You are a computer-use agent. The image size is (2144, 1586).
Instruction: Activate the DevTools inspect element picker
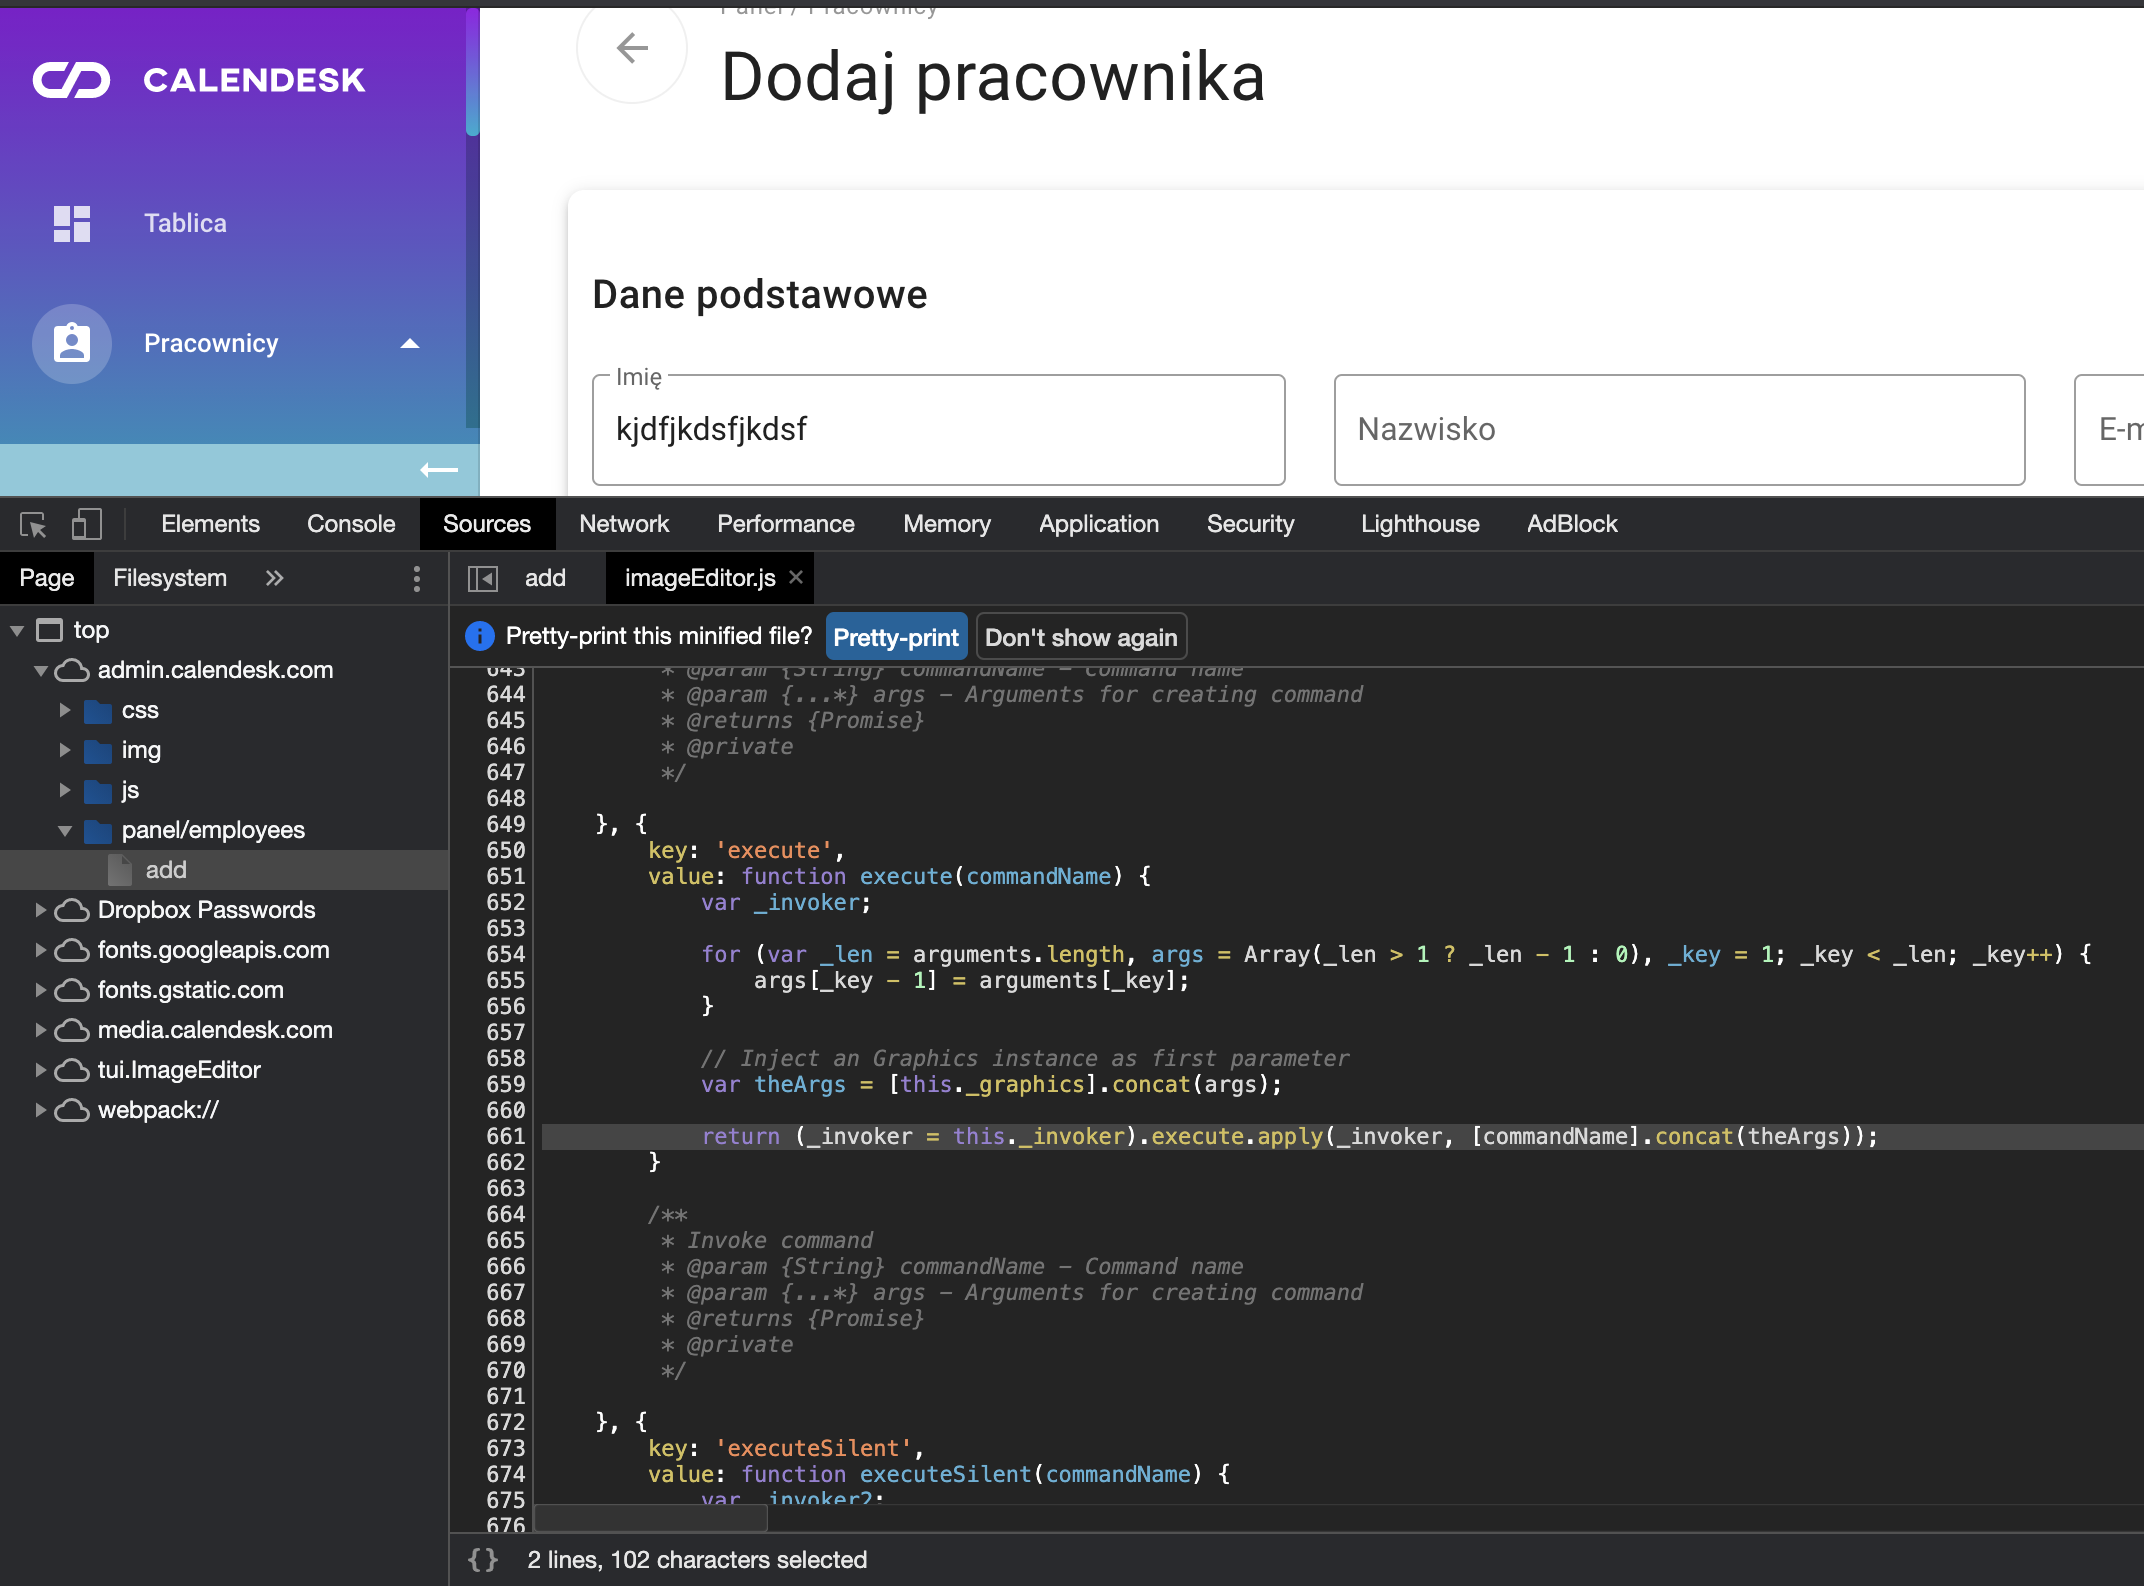point(33,524)
